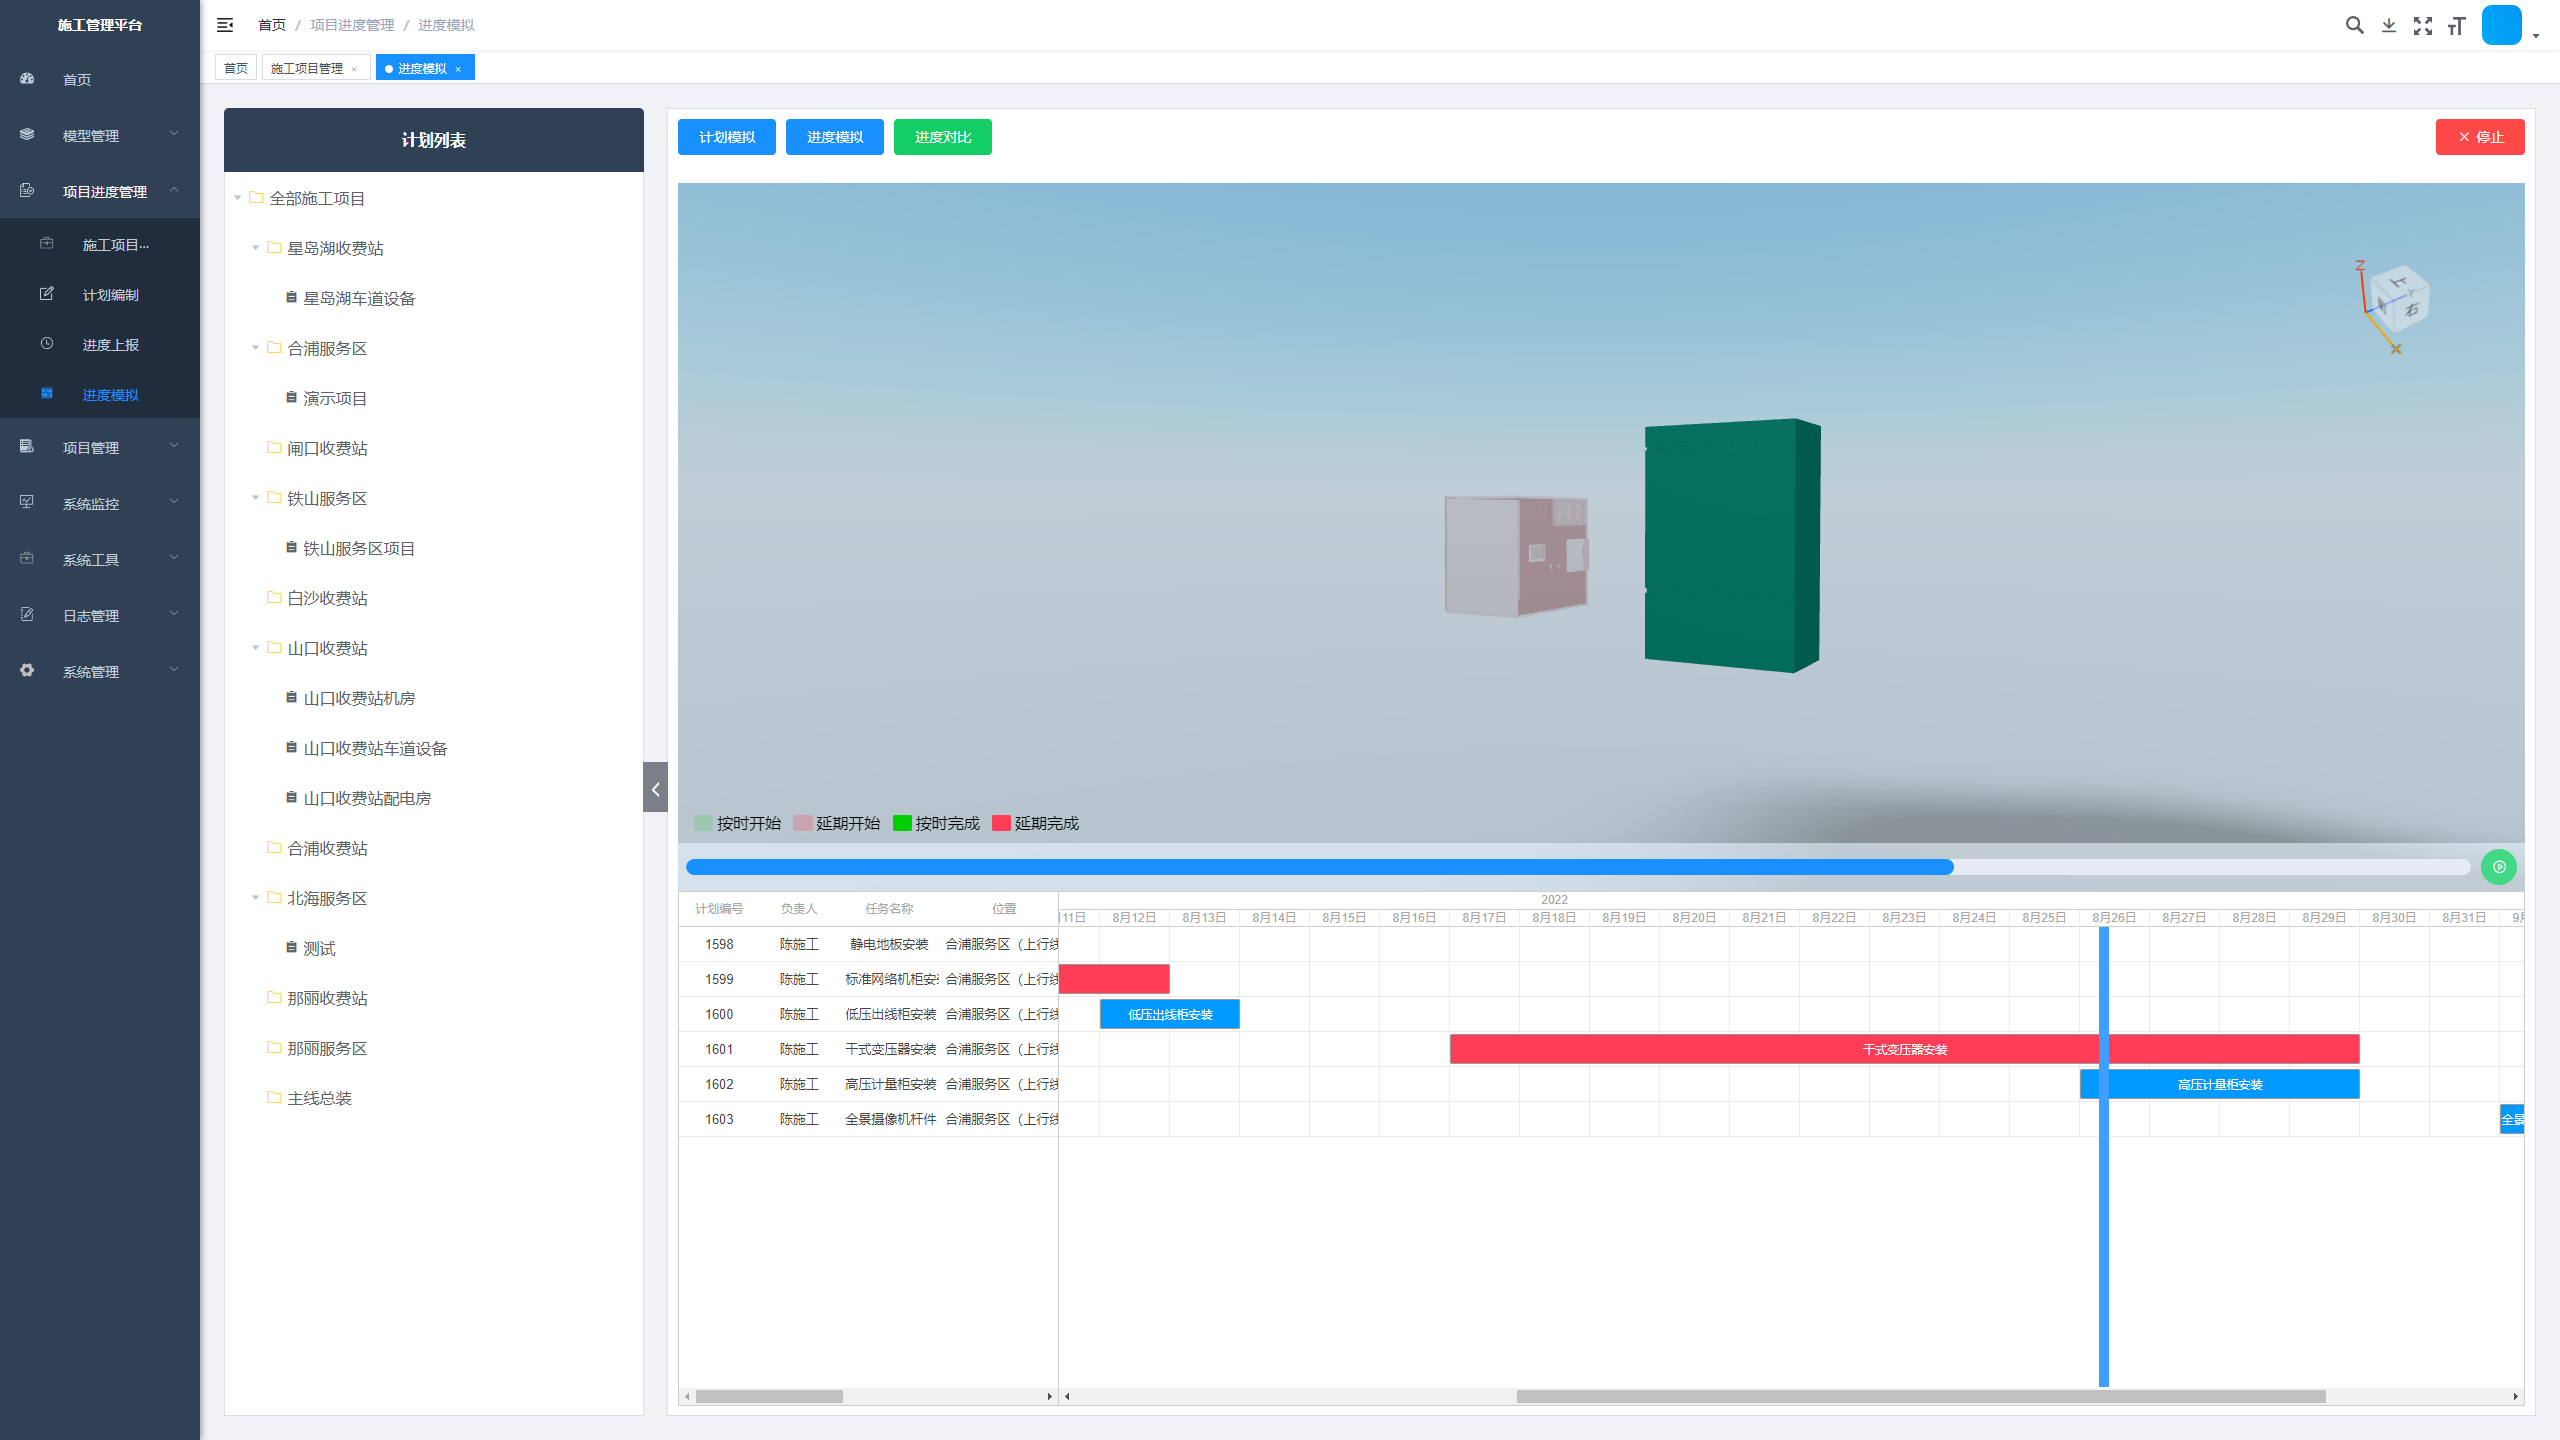2560x1440 pixels.
Task: Close the 施工项目管理 tab
Action: (x=354, y=69)
